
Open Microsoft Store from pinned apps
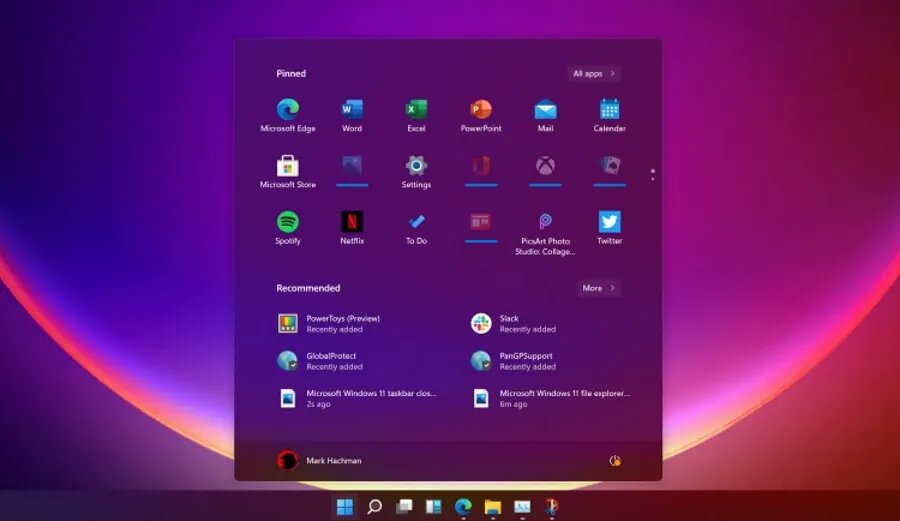pyautogui.click(x=288, y=172)
